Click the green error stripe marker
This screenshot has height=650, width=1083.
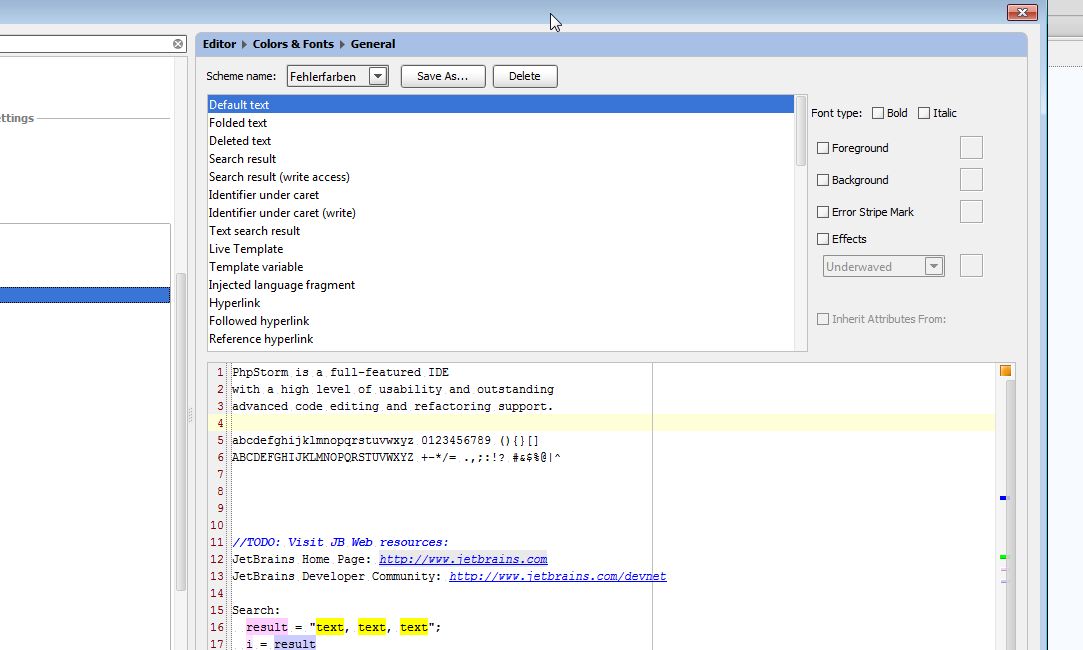1004,556
